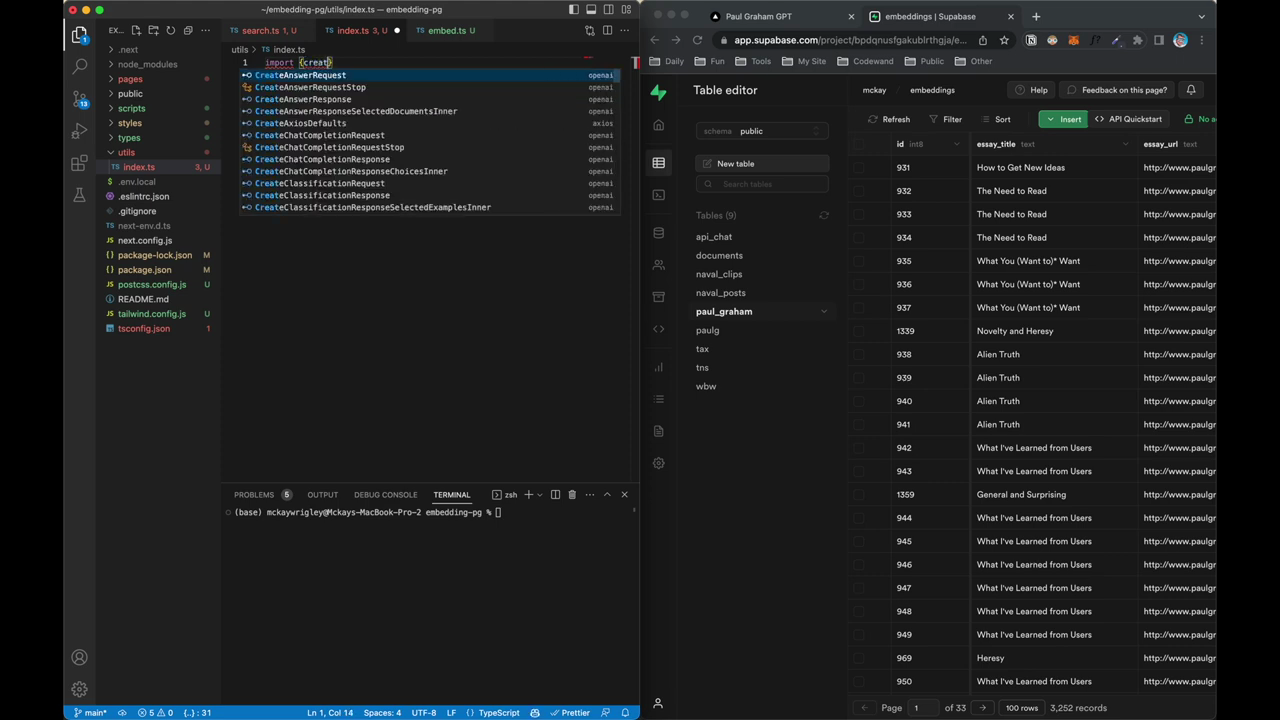This screenshot has height=720, width=1280.
Task: Open Supabase SQL editor sidebar icon
Action: 658,195
